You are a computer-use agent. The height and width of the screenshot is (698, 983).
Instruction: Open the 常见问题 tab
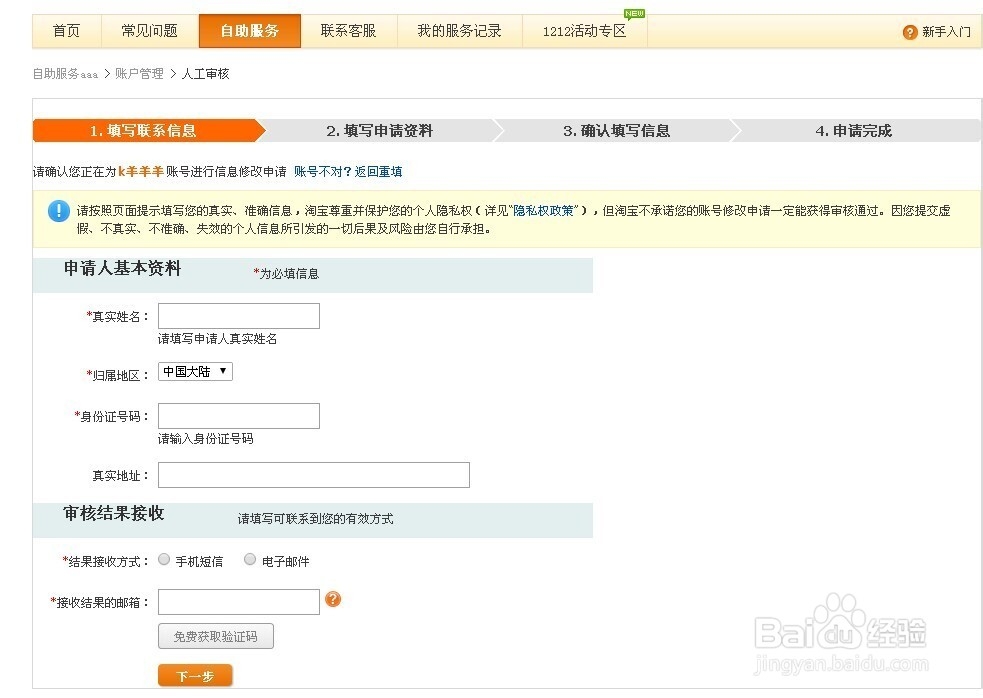click(x=150, y=31)
